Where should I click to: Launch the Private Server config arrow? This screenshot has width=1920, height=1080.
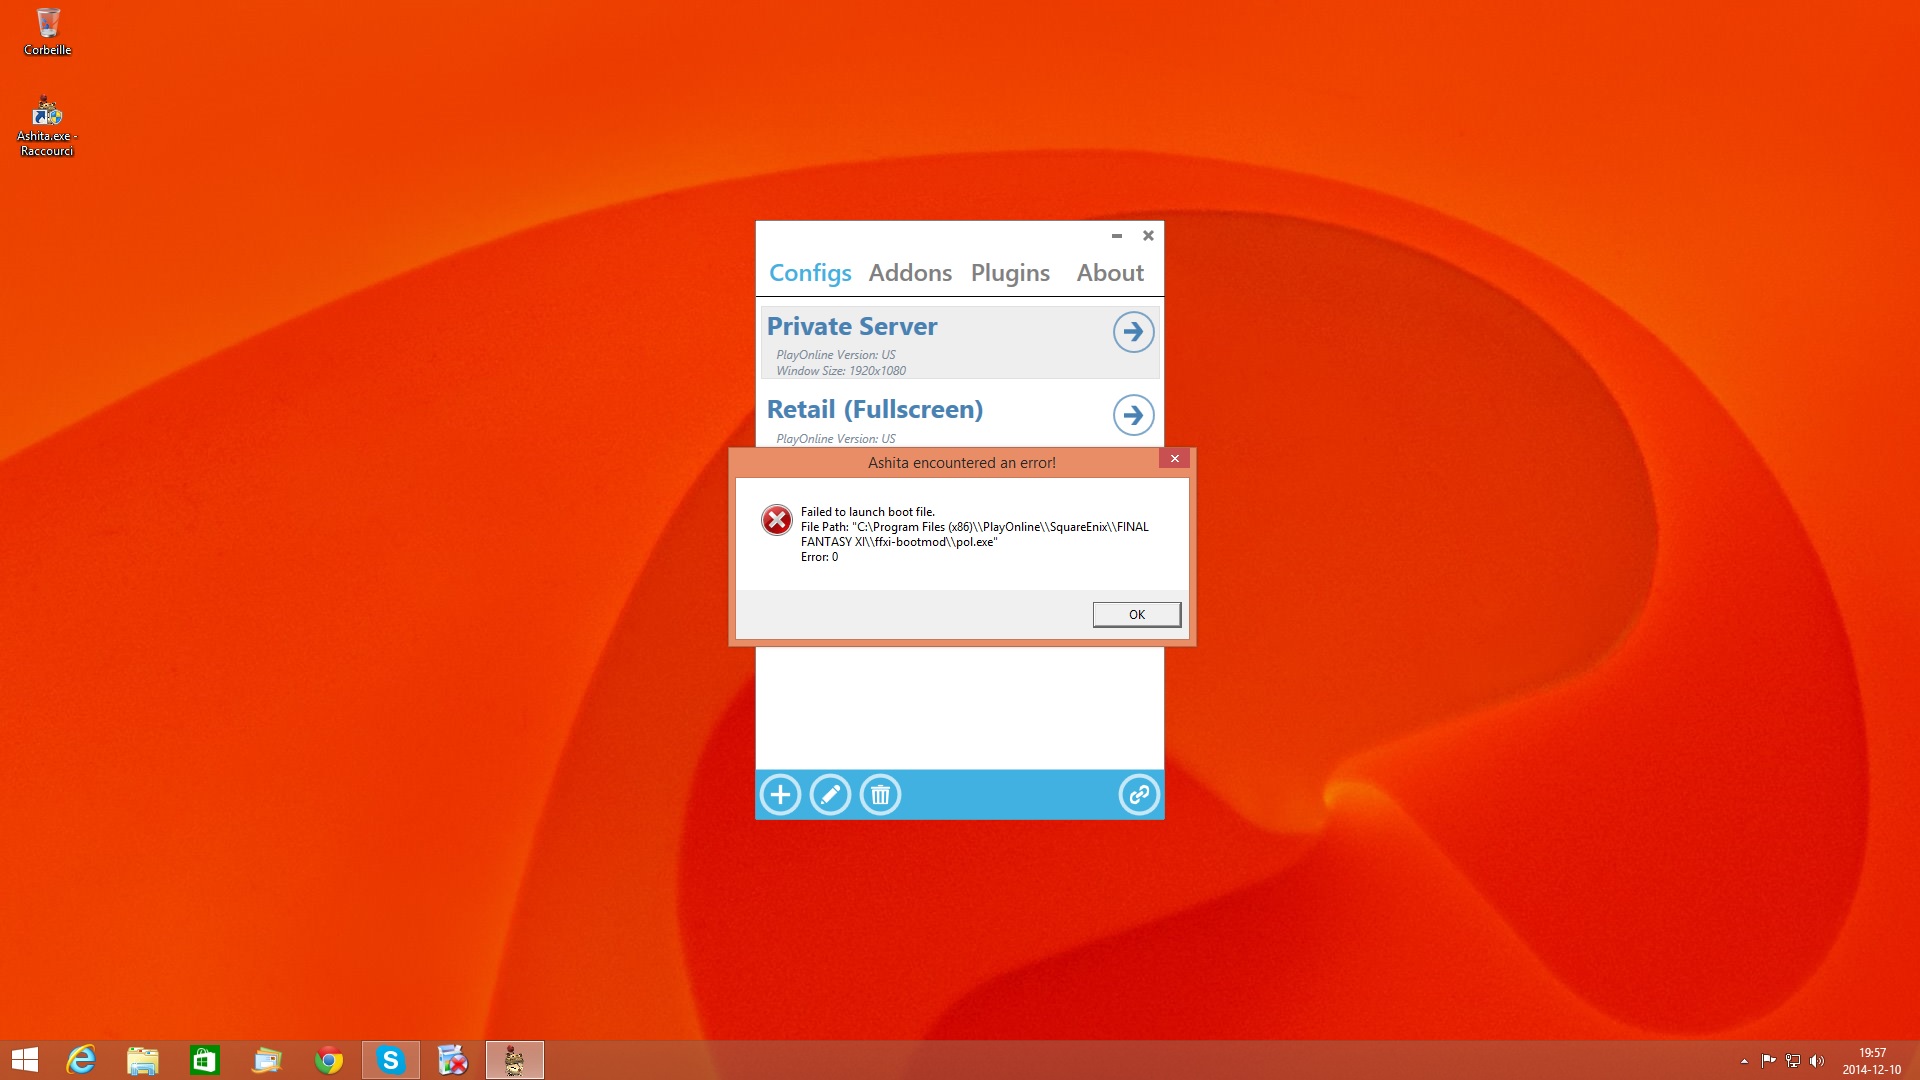pos(1133,332)
